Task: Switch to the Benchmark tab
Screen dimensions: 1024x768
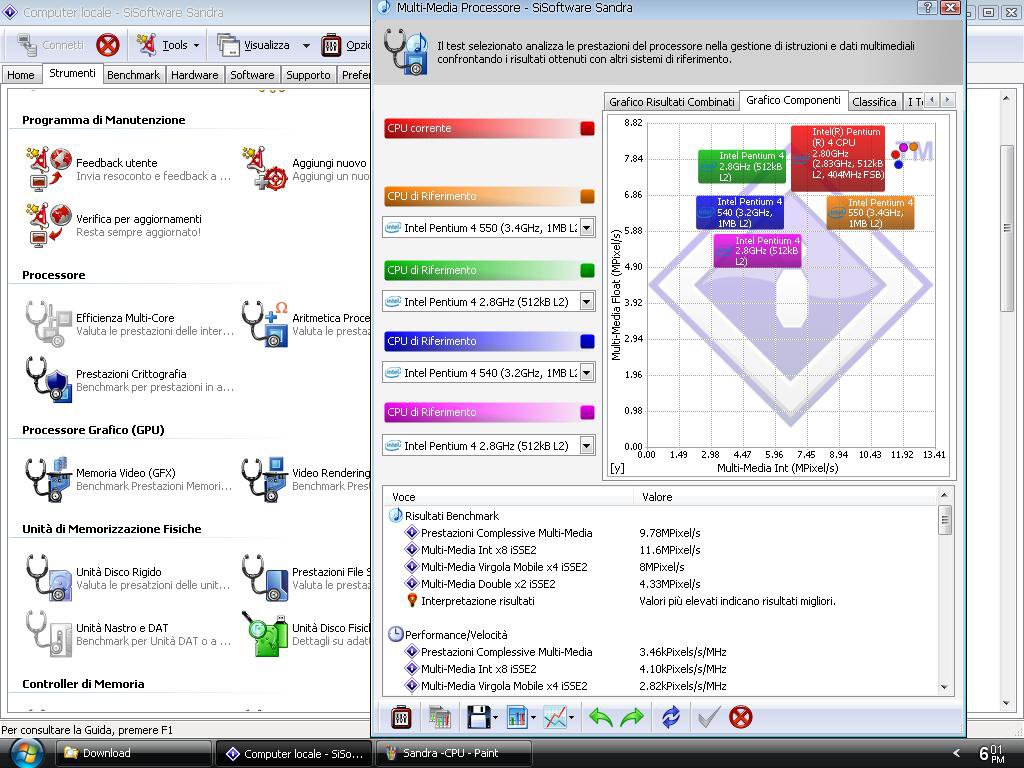Action: [x=133, y=75]
